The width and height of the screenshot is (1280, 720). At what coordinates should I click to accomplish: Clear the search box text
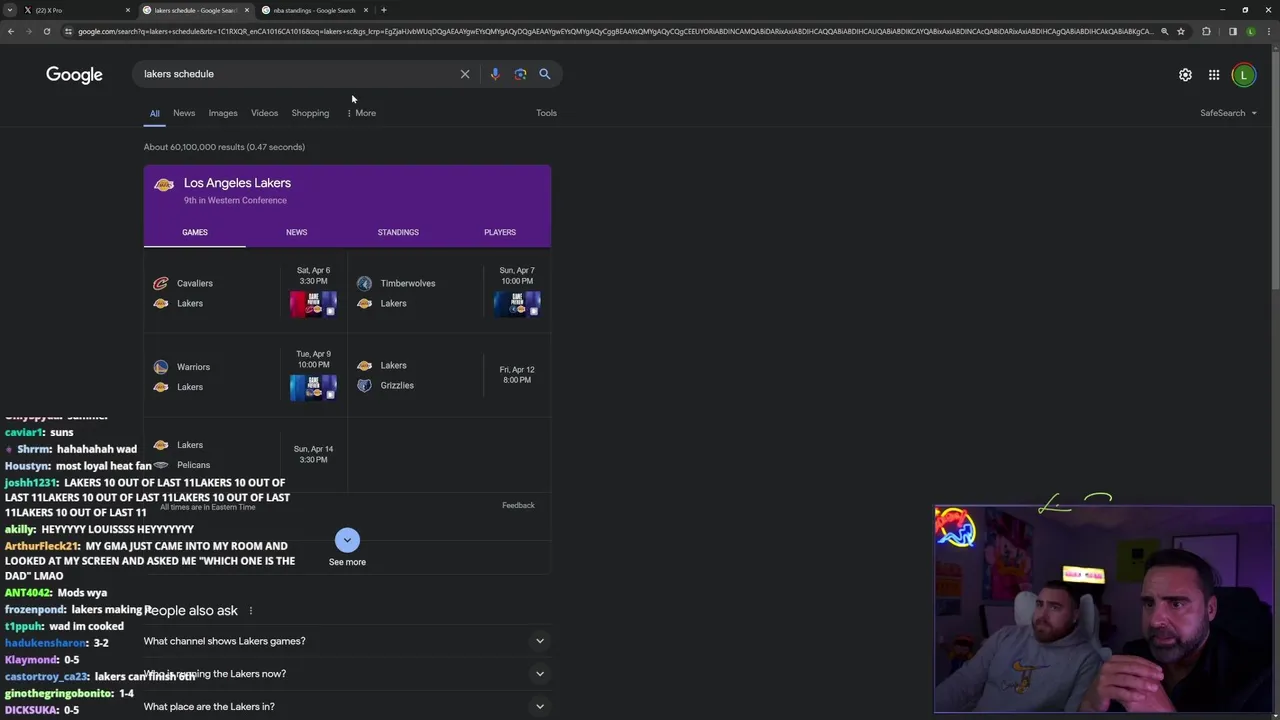click(x=465, y=74)
